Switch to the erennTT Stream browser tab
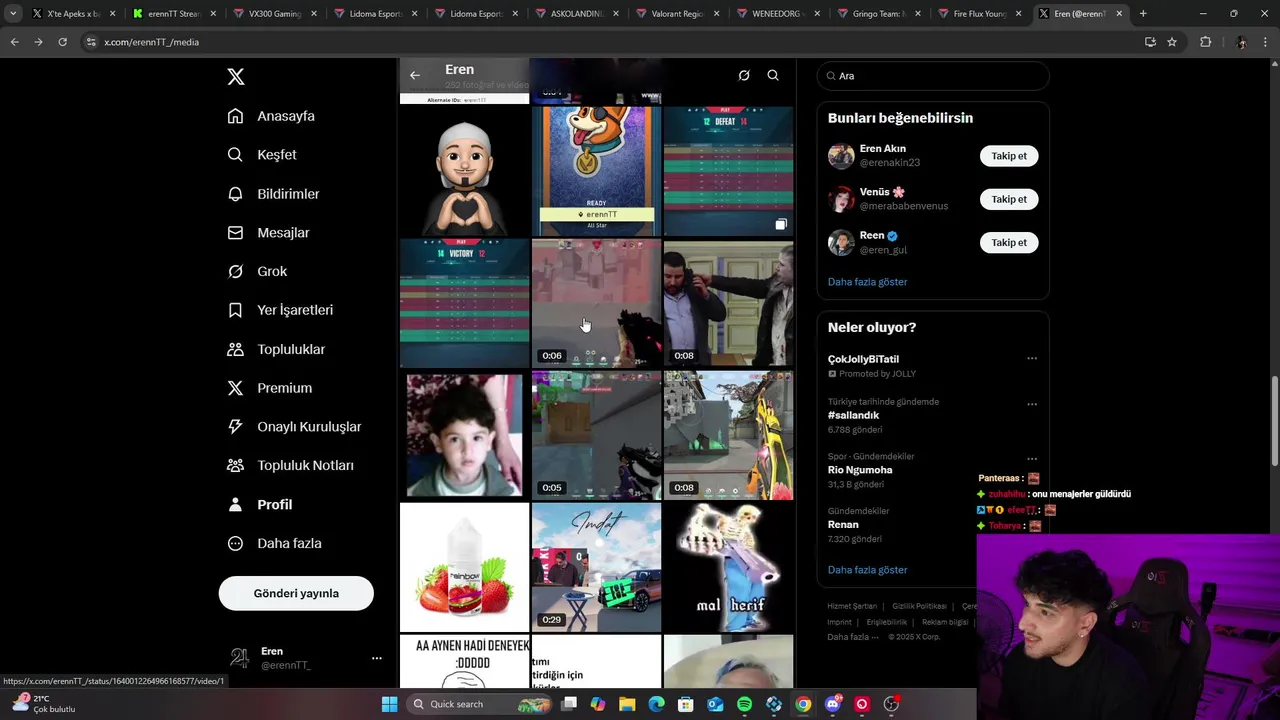Viewport: 1280px width, 720px height. [173, 14]
